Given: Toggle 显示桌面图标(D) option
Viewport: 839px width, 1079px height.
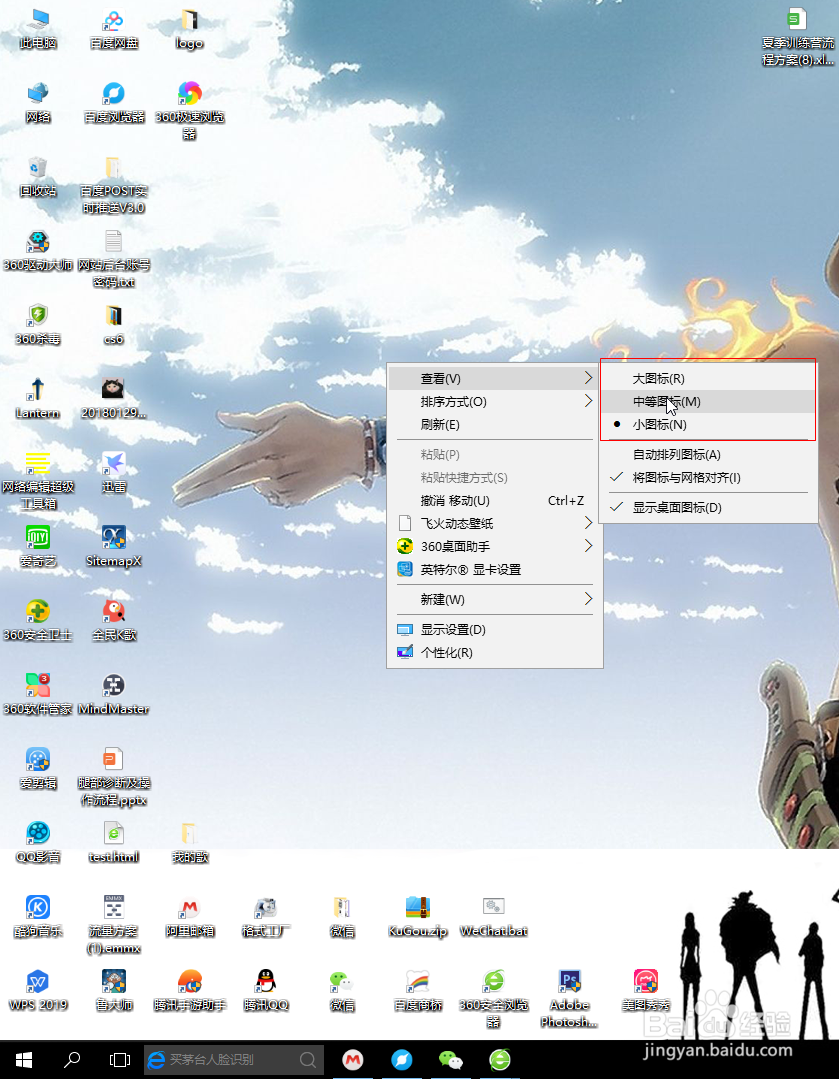Looking at the screenshot, I should point(708,507).
